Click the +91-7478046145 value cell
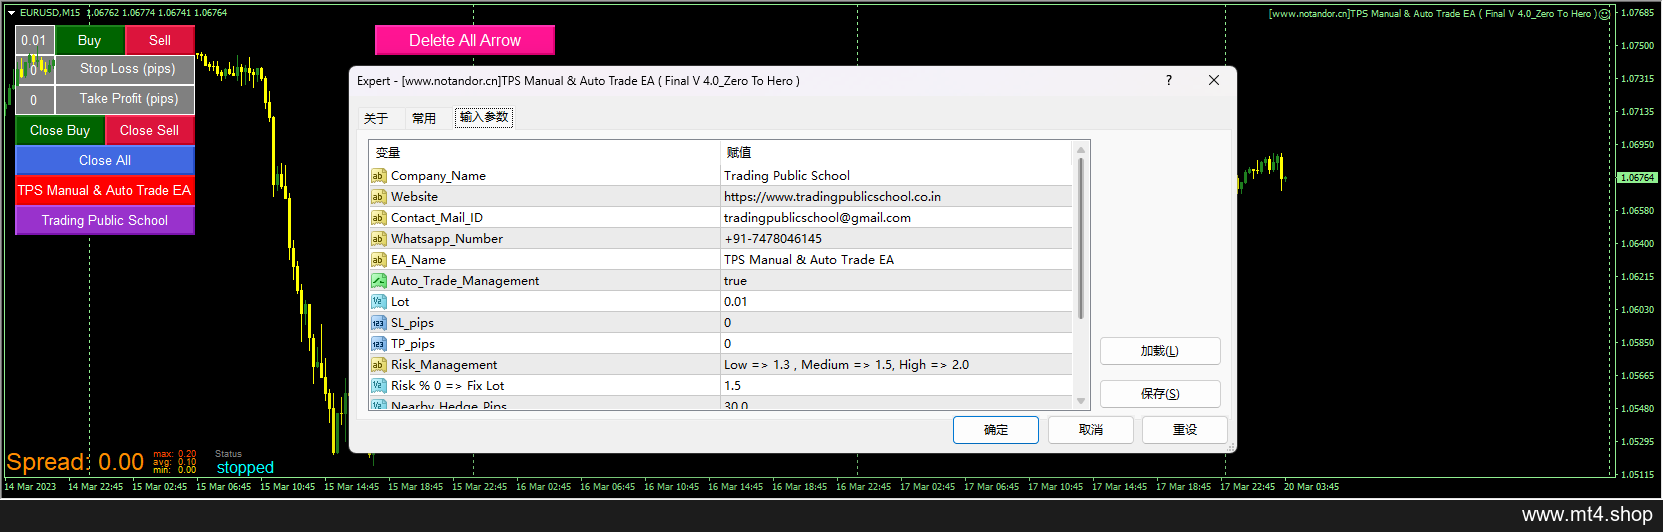This screenshot has height=532, width=1663. coord(896,239)
